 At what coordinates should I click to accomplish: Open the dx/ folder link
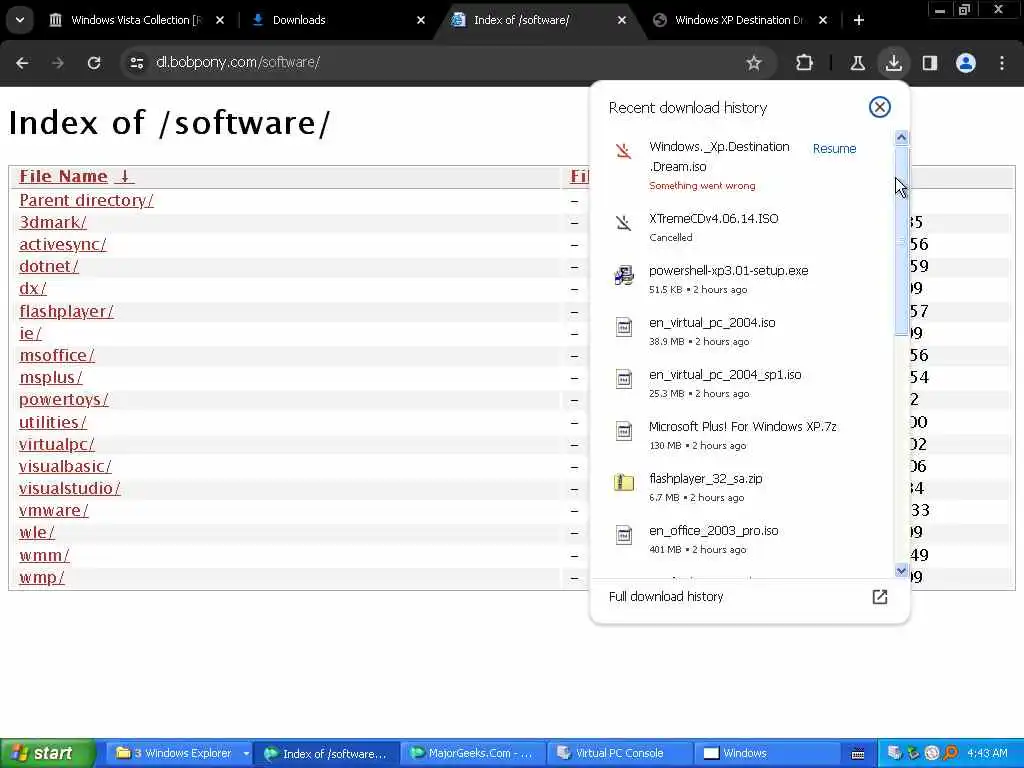pyautogui.click(x=33, y=289)
